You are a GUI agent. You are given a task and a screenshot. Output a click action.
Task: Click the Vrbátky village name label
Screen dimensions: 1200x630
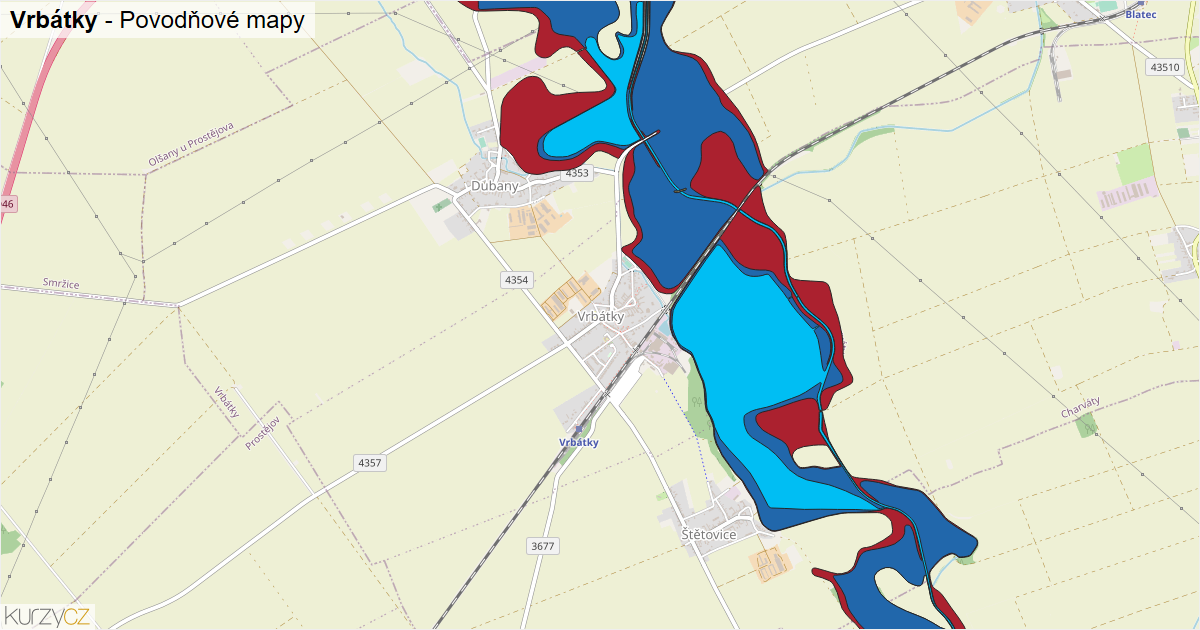coord(601,316)
